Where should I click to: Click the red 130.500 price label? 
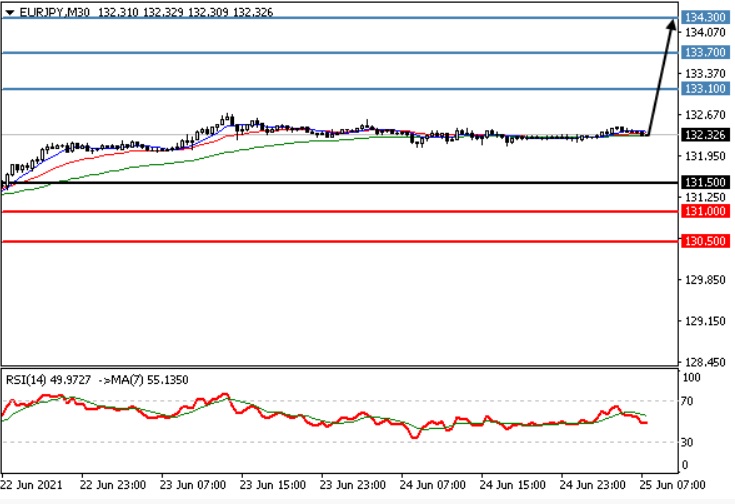pyautogui.click(x=705, y=241)
